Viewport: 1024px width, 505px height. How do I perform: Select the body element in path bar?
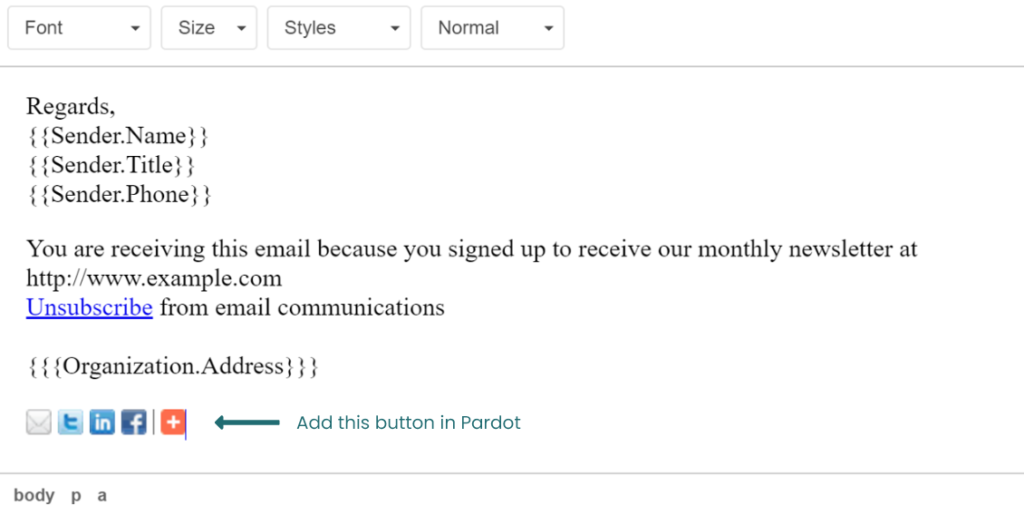coord(34,495)
